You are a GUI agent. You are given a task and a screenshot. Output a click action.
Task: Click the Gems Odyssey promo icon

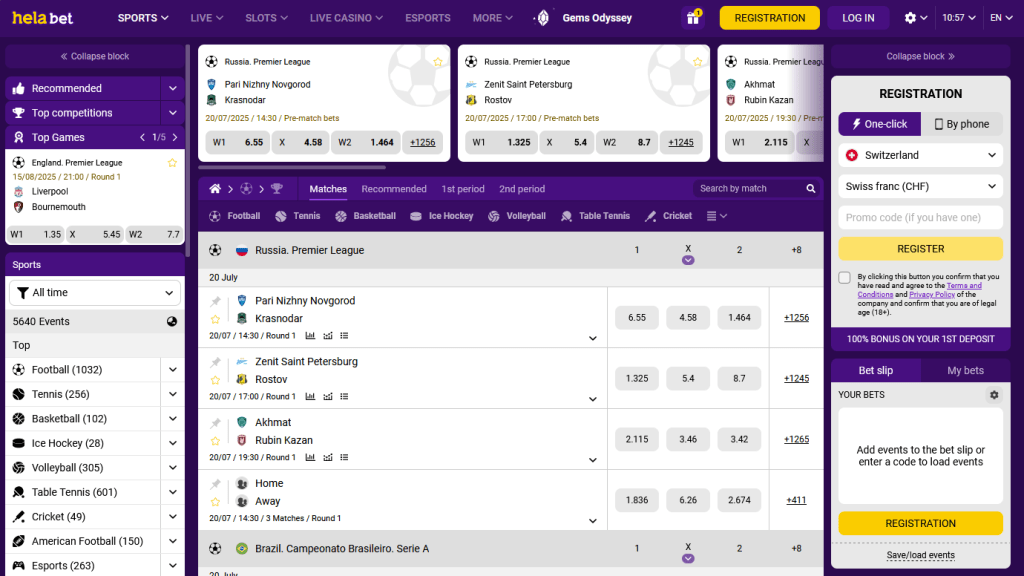coord(543,18)
